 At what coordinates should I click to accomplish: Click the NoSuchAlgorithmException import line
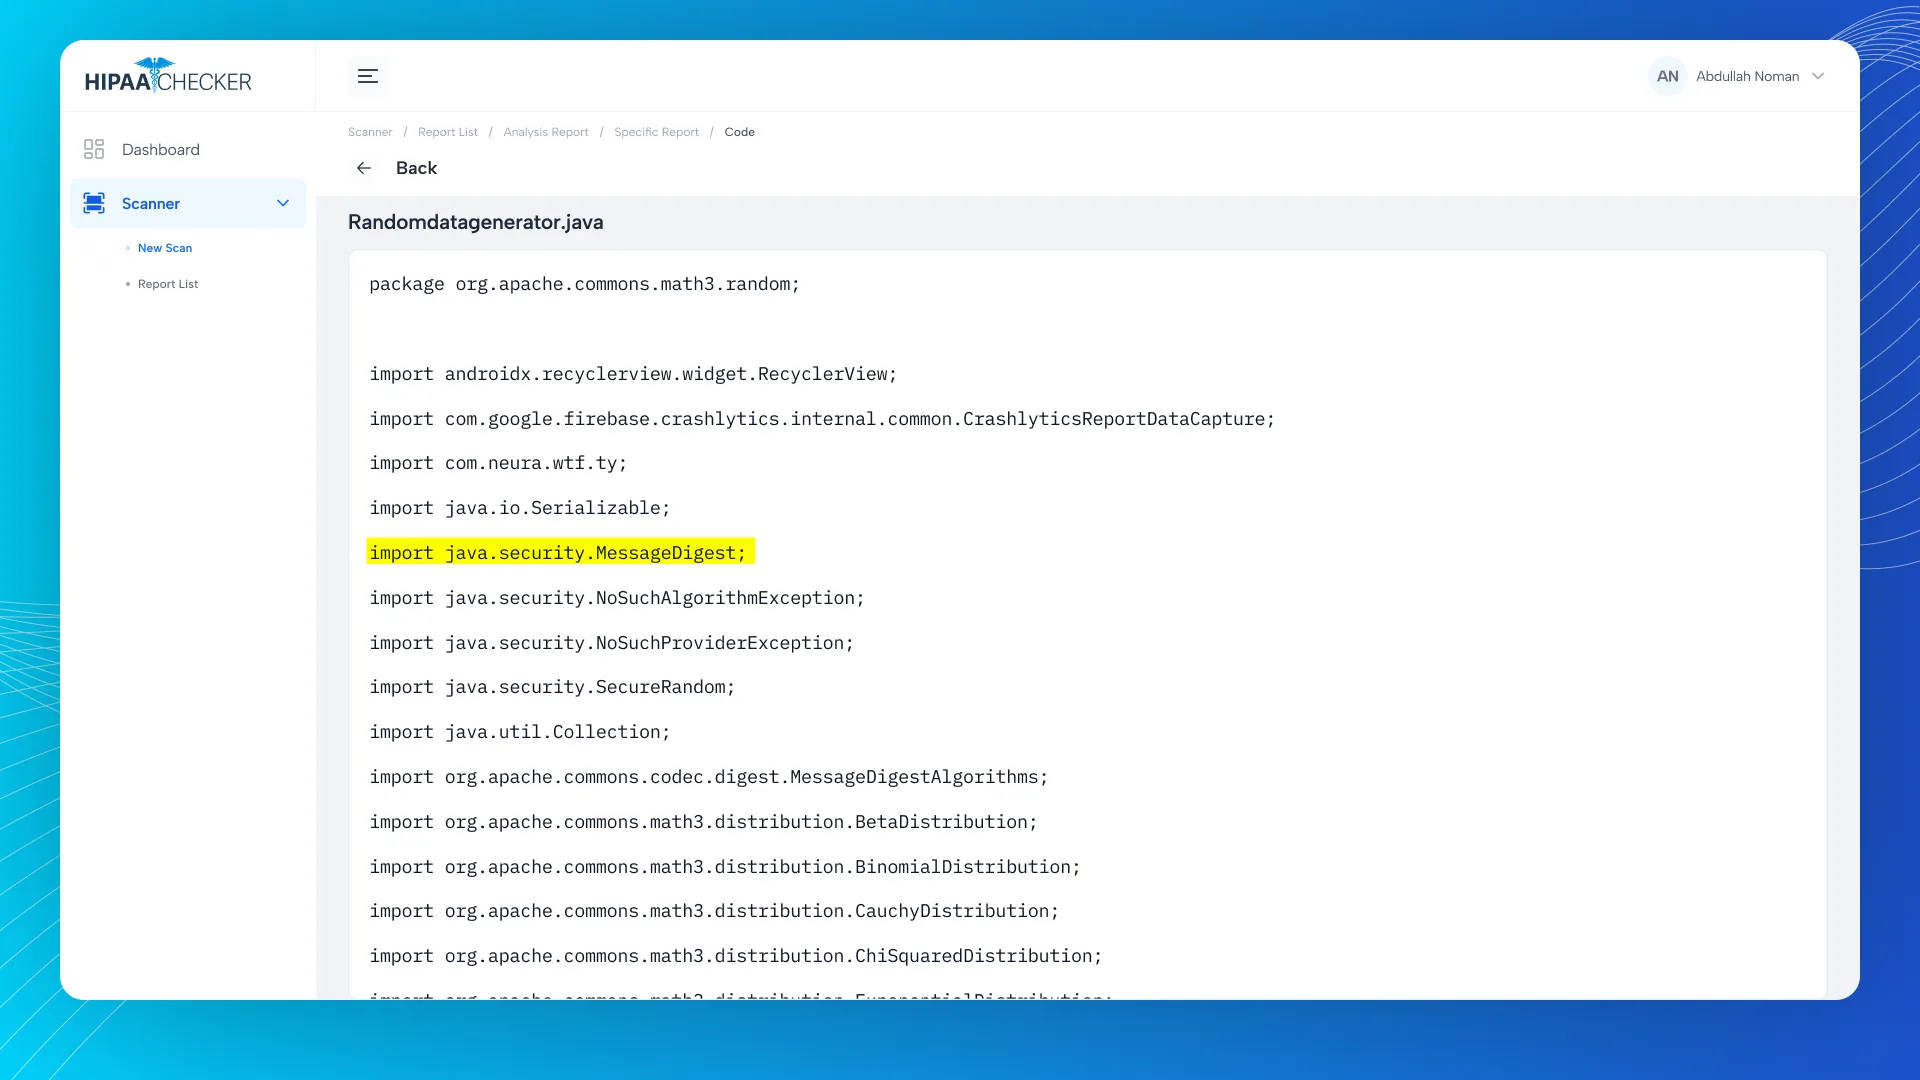[617, 598]
